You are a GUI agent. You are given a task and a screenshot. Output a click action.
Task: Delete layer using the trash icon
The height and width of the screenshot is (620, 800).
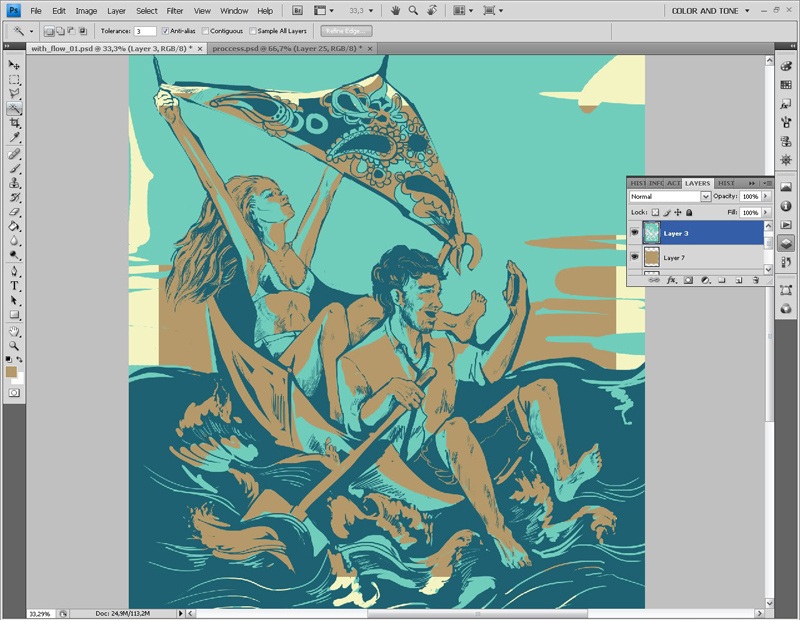tap(755, 281)
